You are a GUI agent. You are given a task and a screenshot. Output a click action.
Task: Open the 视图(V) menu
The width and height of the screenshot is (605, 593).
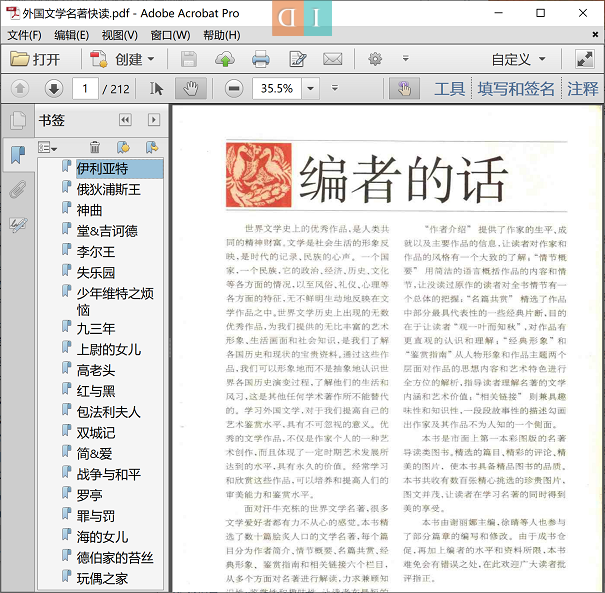[x=120, y=35]
